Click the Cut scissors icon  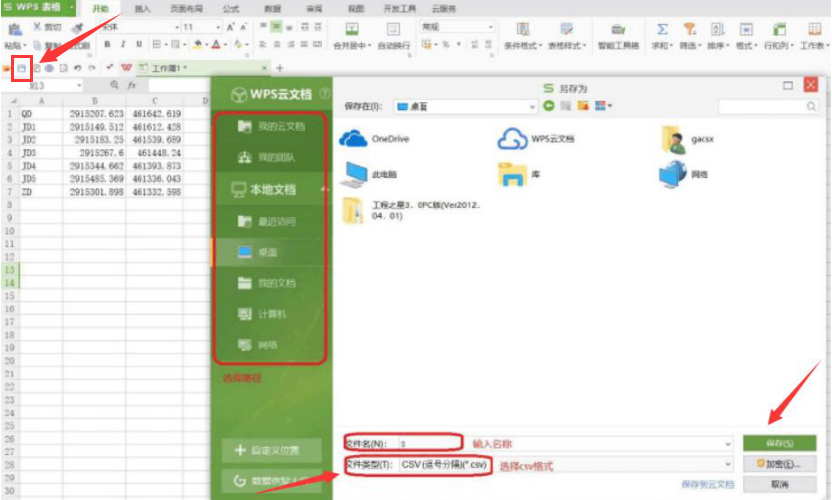(x=37, y=27)
